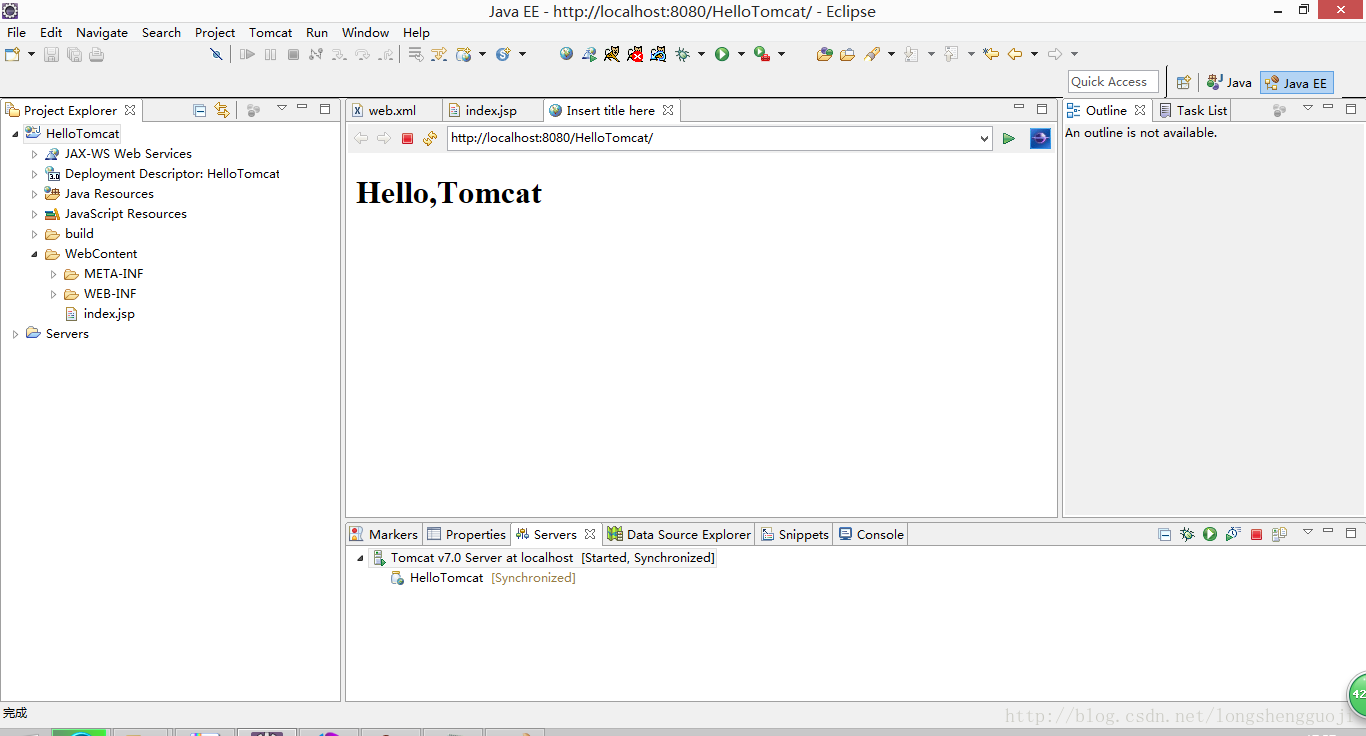Viewport: 1366px width, 736px height.
Task: Switch to the Java perspective button
Action: 1230,83
